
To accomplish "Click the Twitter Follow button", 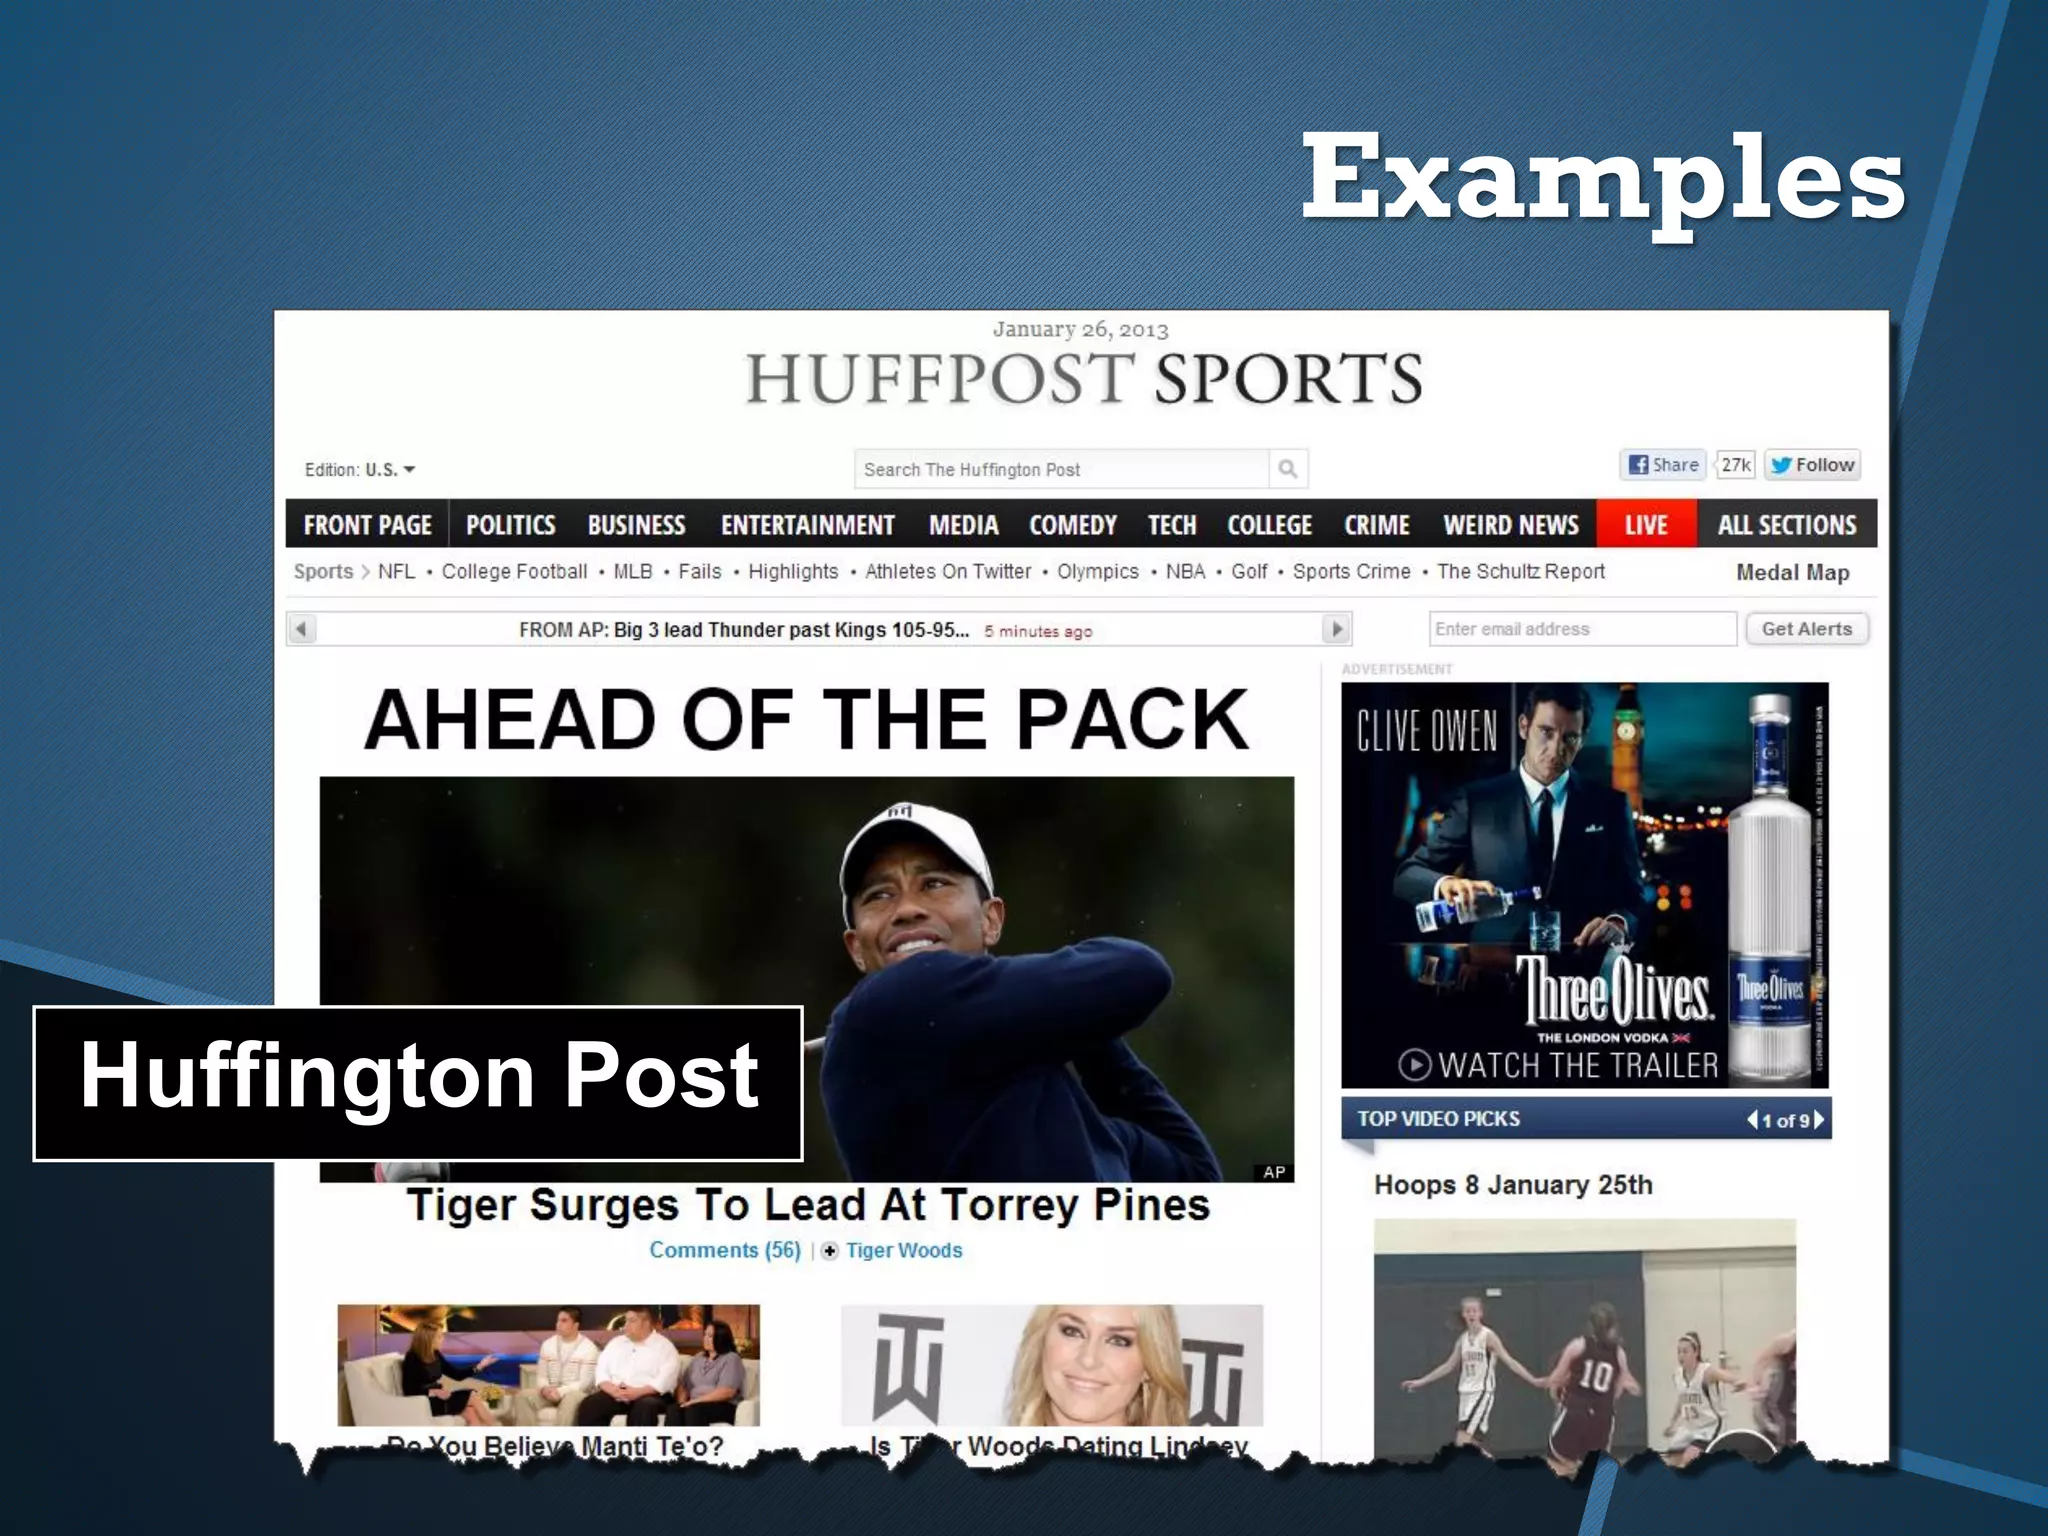I will 1812,465.
